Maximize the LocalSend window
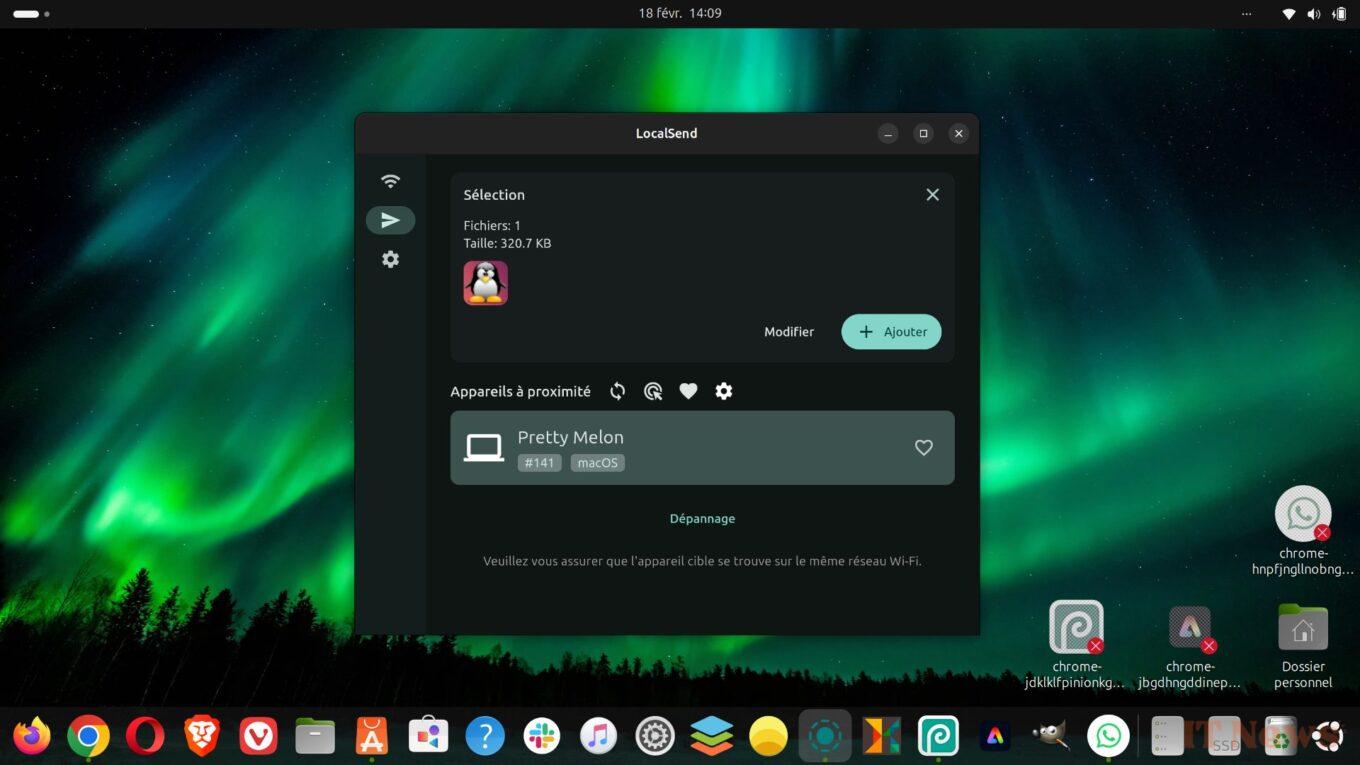This screenshot has width=1360, height=765. click(x=923, y=134)
